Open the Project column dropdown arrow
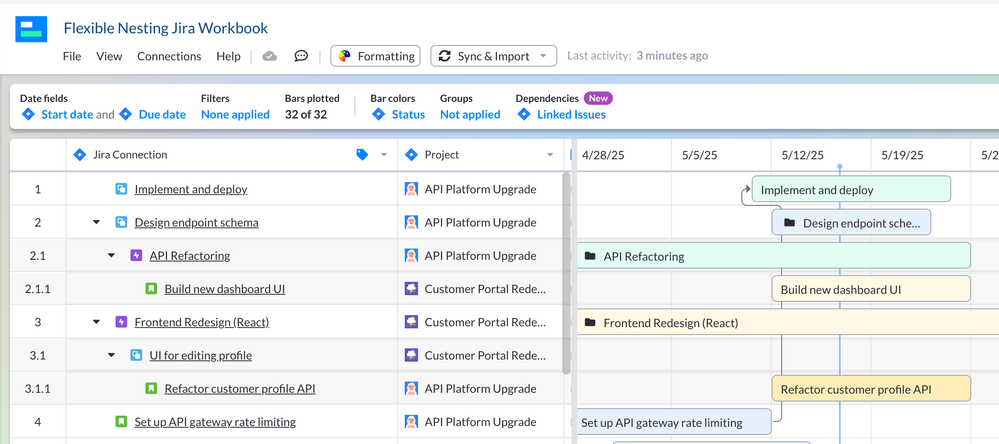The width and height of the screenshot is (999, 444). tap(550, 155)
